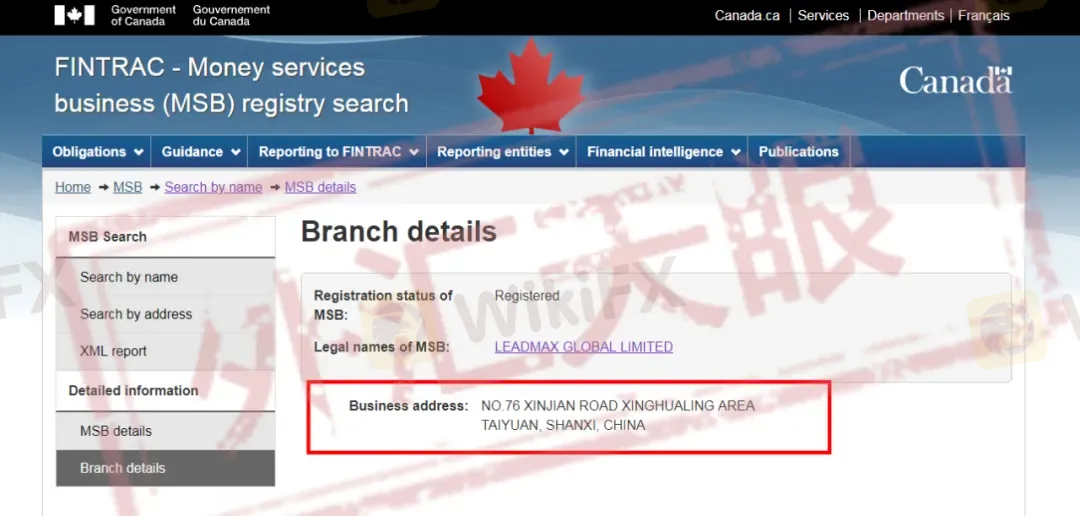Open the Publications menu item
The height and width of the screenshot is (516, 1080).
[x=799, y=152]
